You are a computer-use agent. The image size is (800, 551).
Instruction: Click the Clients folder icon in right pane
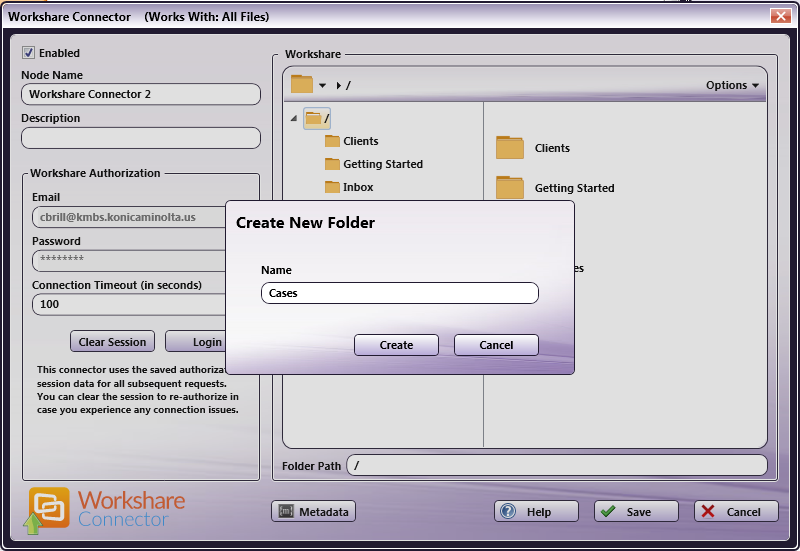pos(510,148)
